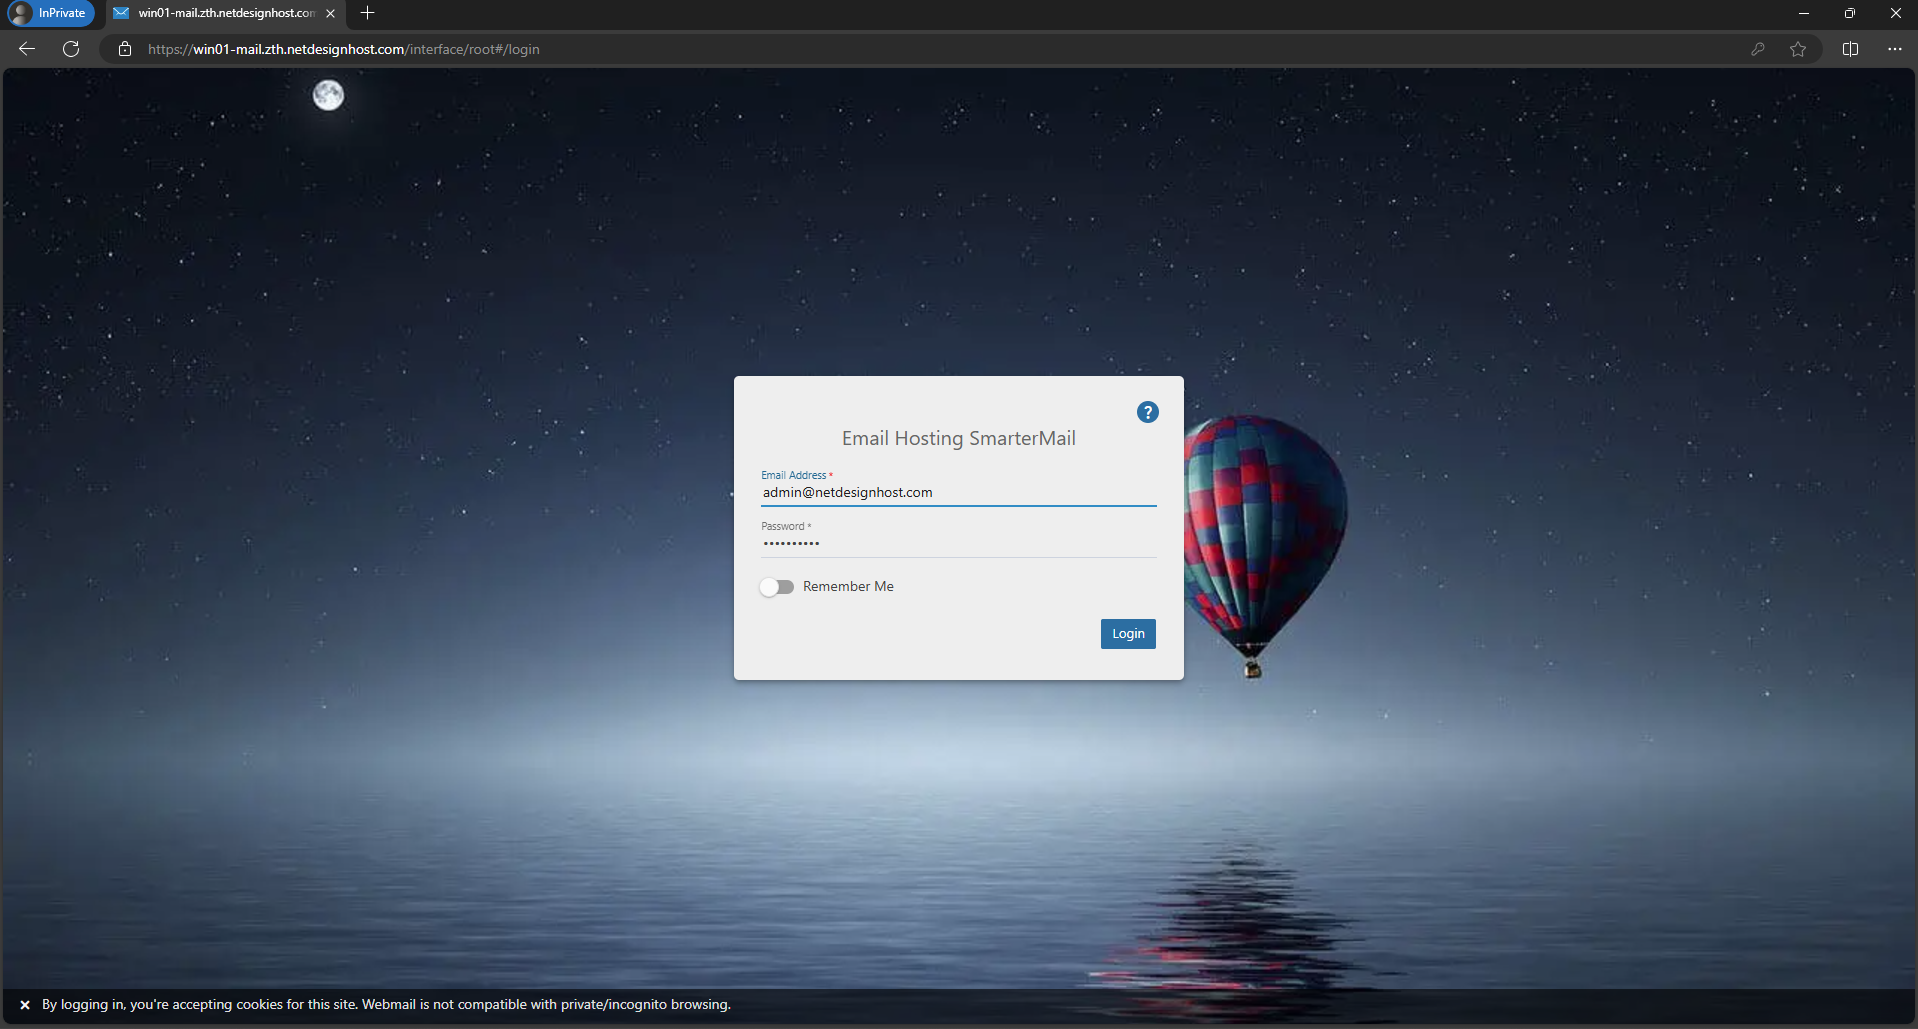The width and height of the screenshot is (1918, 1029).
Task: Click the address bar URL
Action: point(344,49)
